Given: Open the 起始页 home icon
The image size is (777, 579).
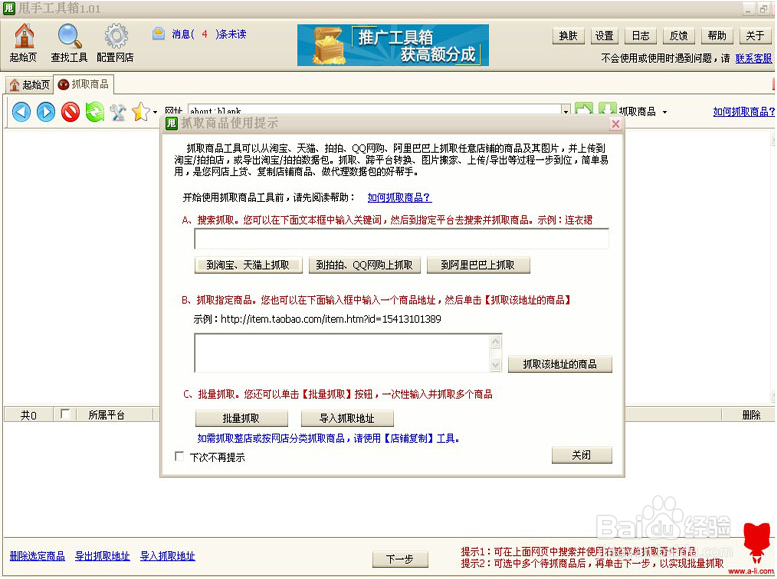Looking at the screenshot, I should (23, 43).
